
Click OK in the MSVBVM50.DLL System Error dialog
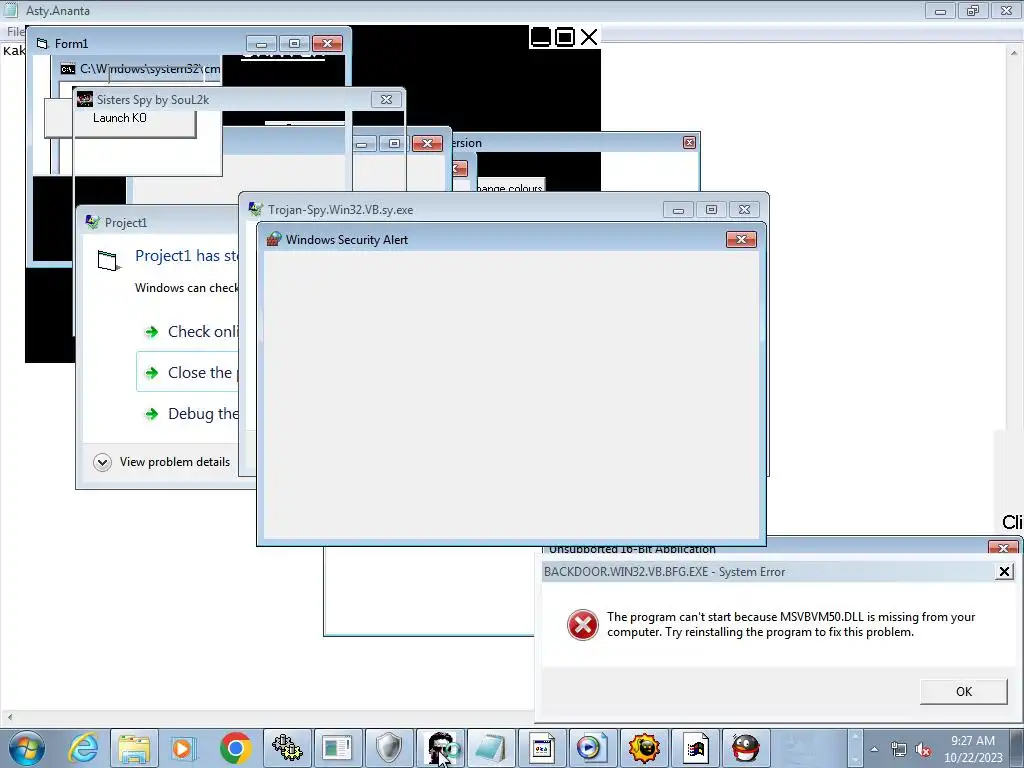pyautogui.click(x=963, y=692)
